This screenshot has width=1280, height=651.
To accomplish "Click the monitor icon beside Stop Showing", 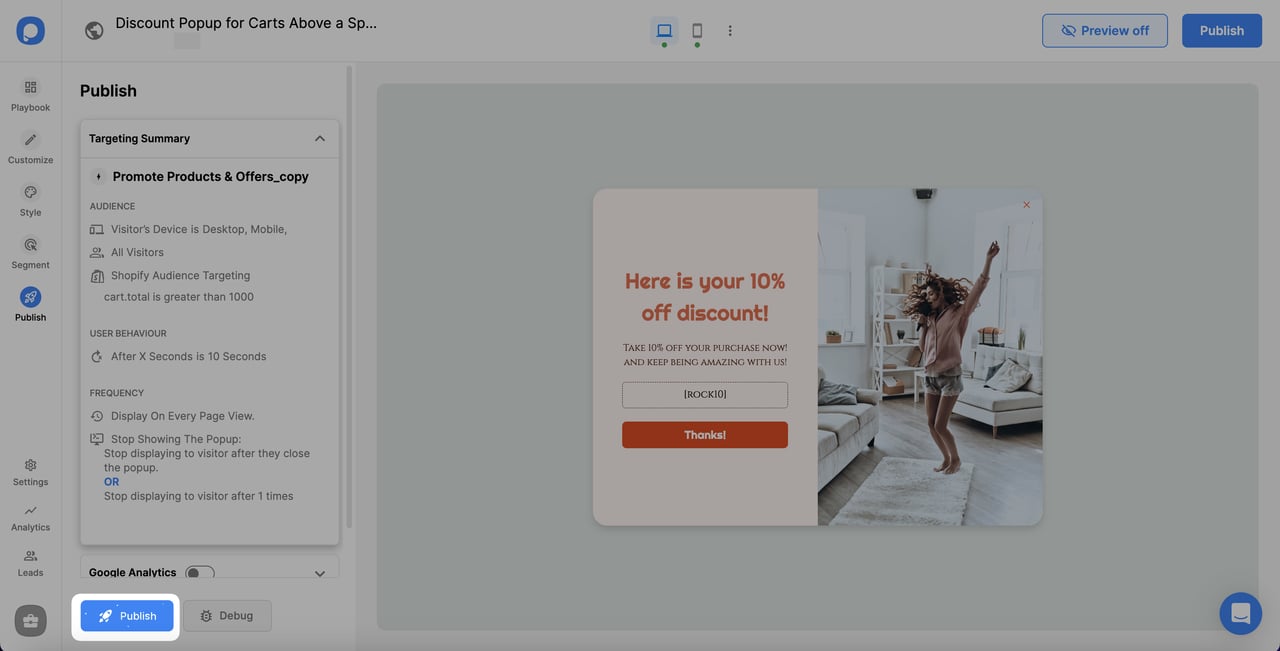I will point(97,439).
